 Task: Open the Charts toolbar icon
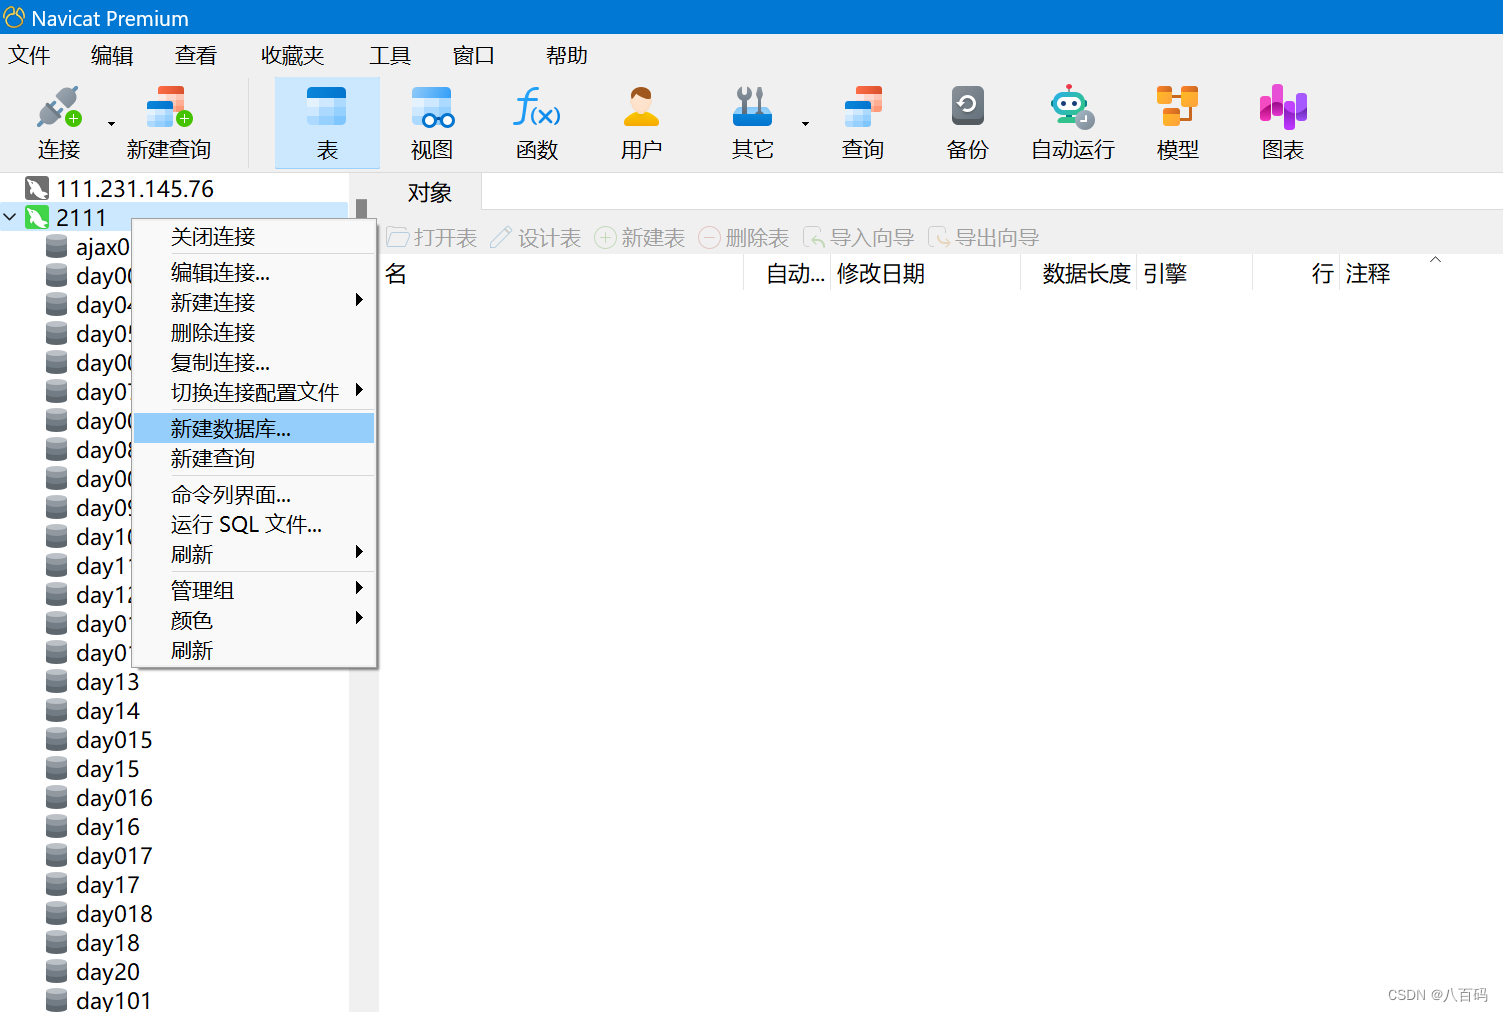pos(1283,108)
